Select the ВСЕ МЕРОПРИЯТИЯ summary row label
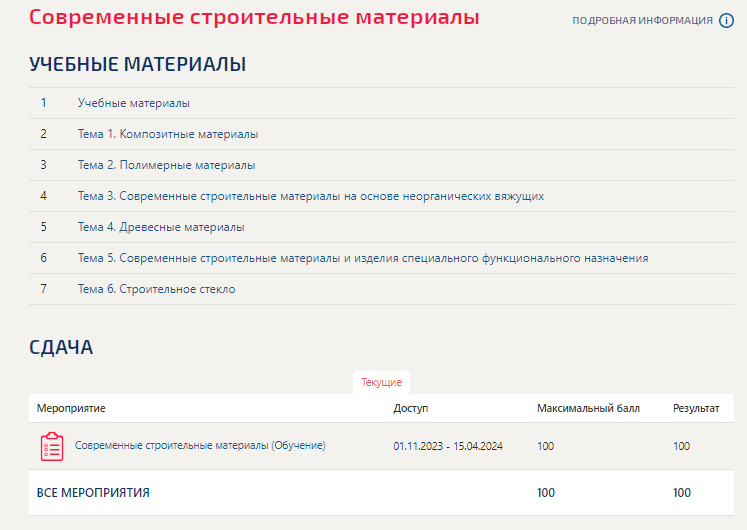Viewport: 747px width, 530px height. (x=93, y=493)
